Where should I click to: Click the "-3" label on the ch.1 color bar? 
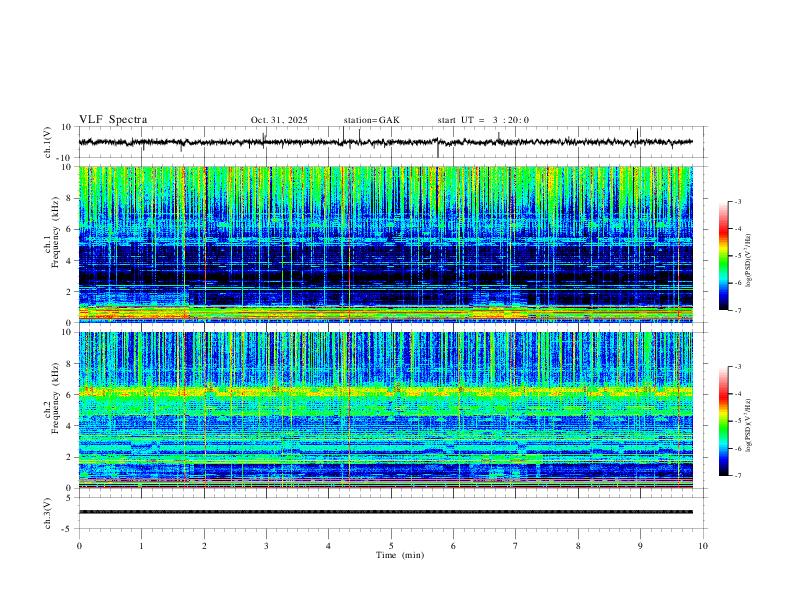(x=737, y=201)
